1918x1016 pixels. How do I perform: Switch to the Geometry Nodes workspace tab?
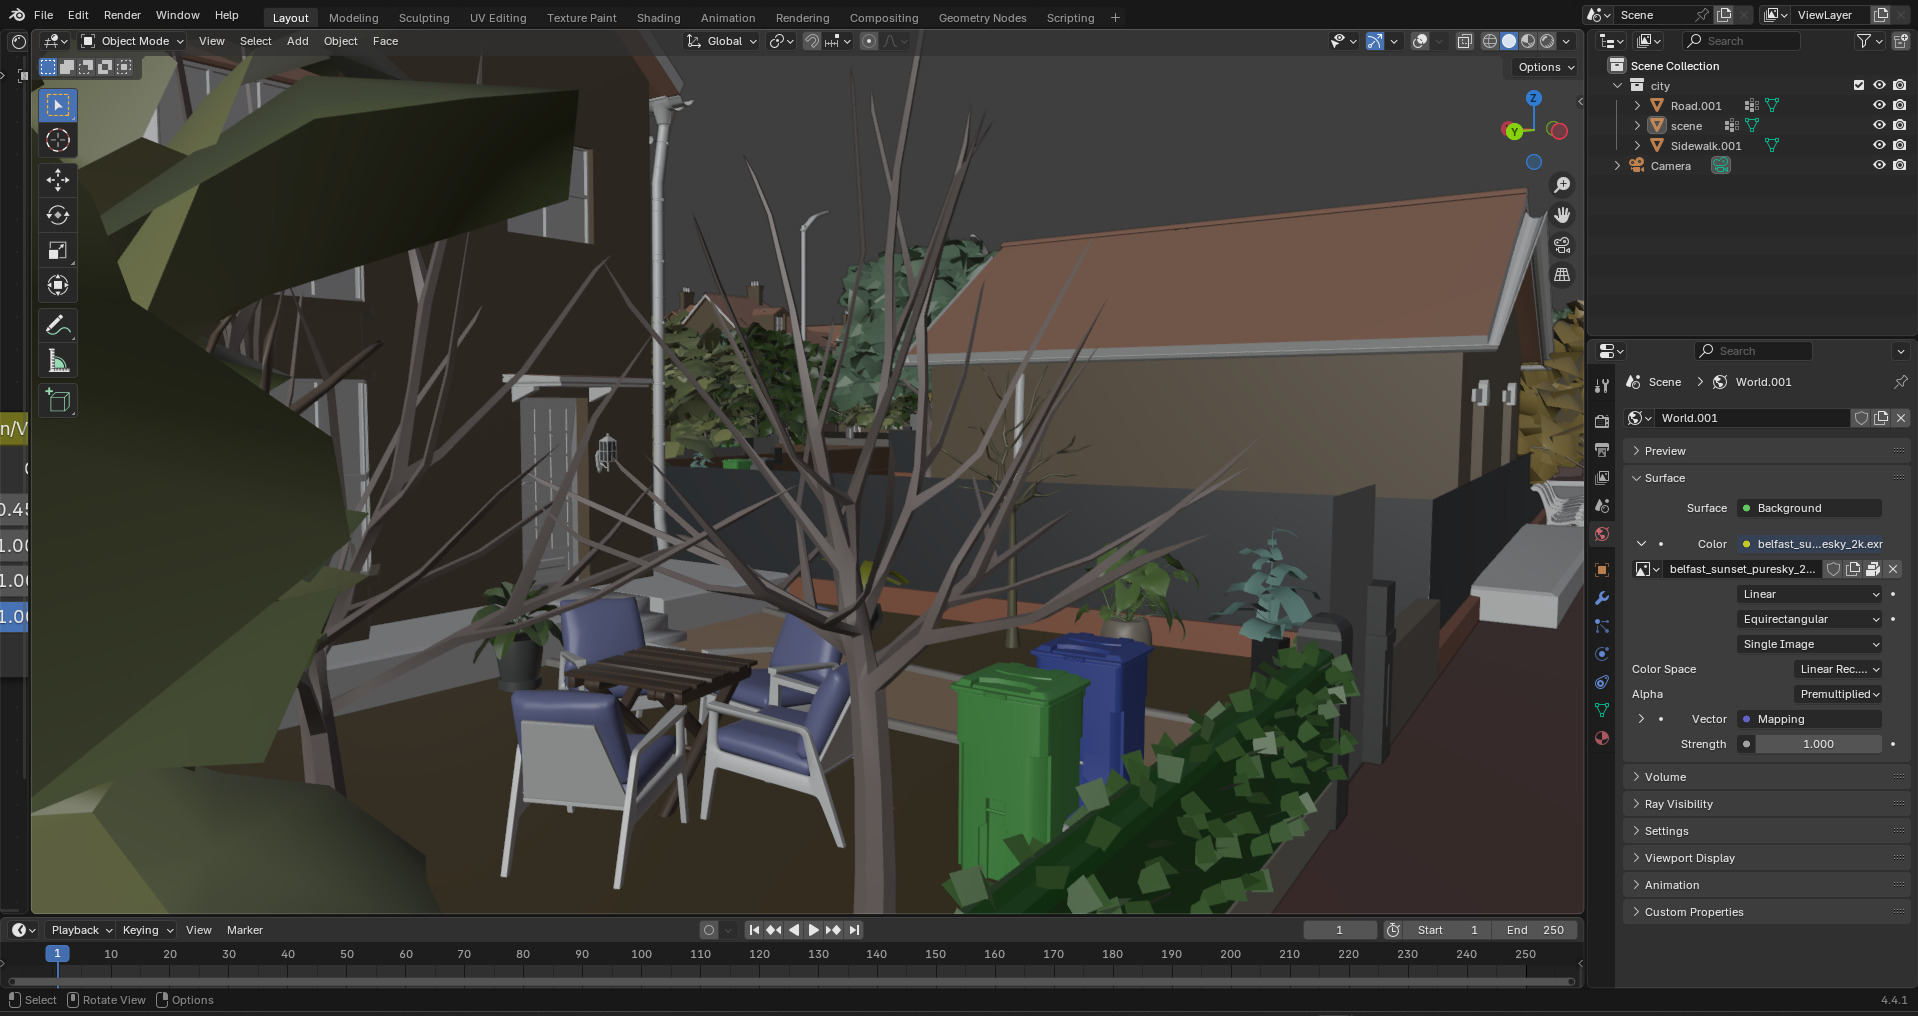pos(982,18)
